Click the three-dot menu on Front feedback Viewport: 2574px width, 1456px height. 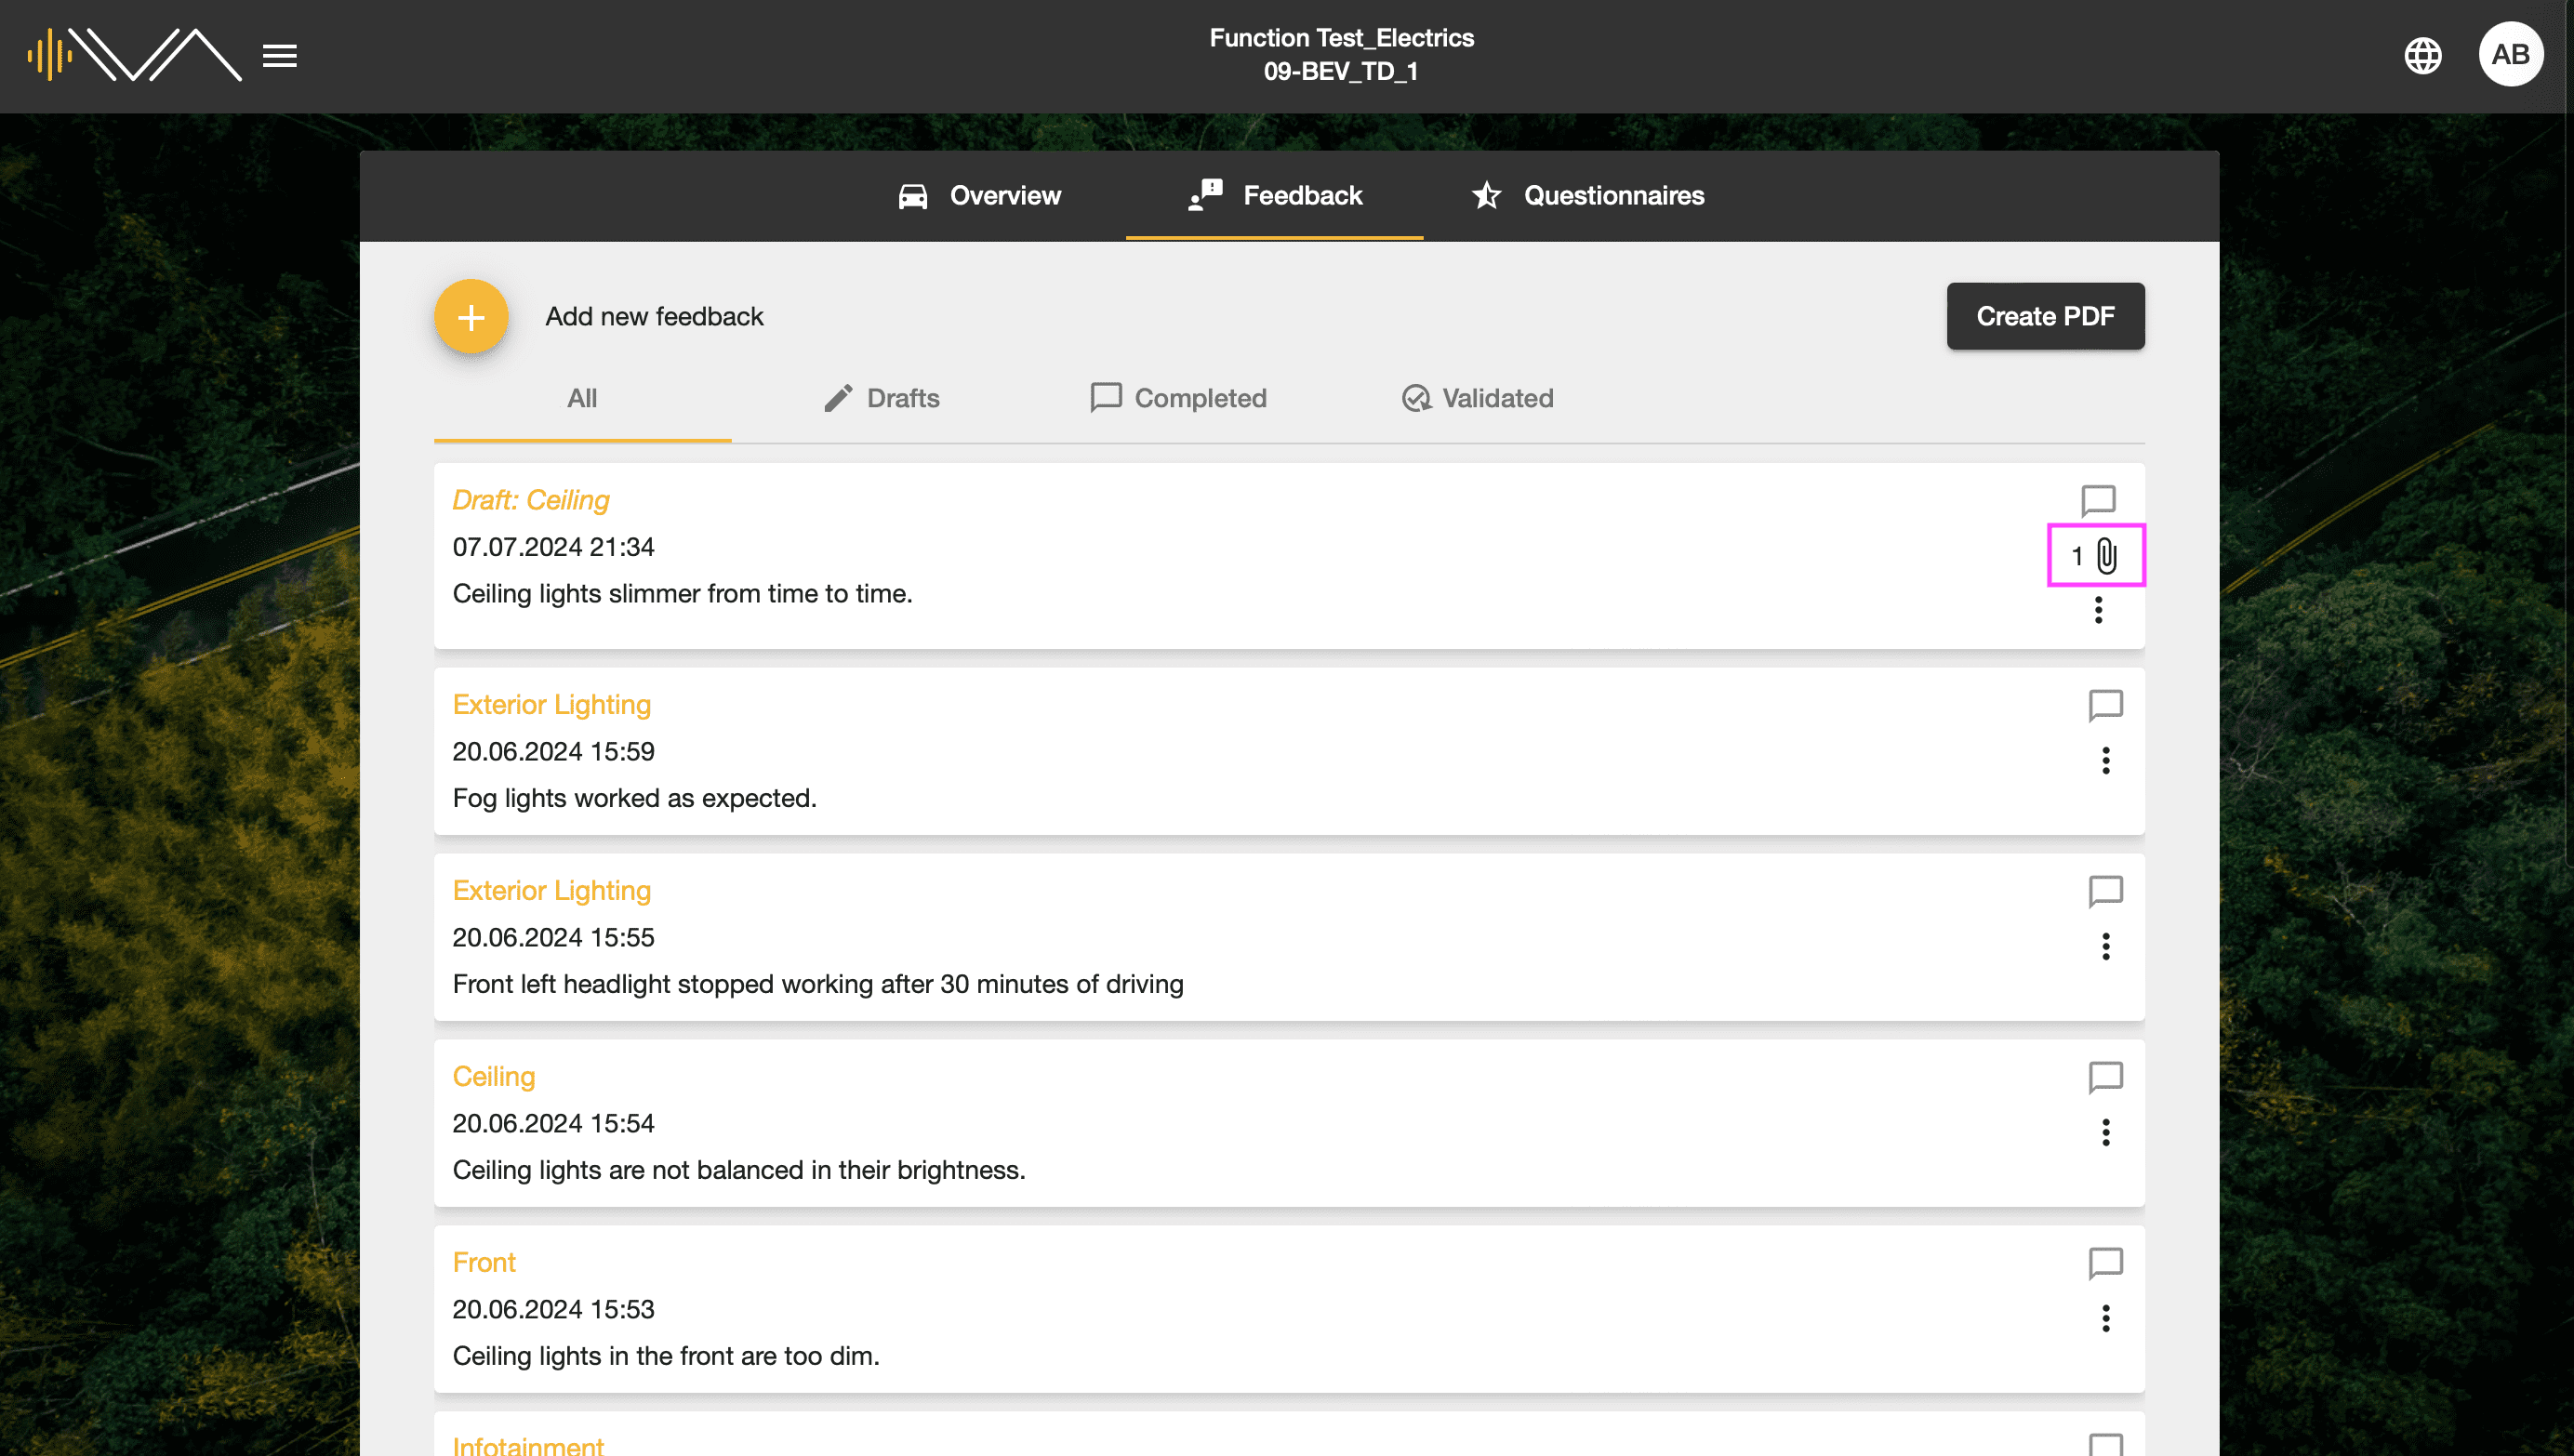2105,1318
